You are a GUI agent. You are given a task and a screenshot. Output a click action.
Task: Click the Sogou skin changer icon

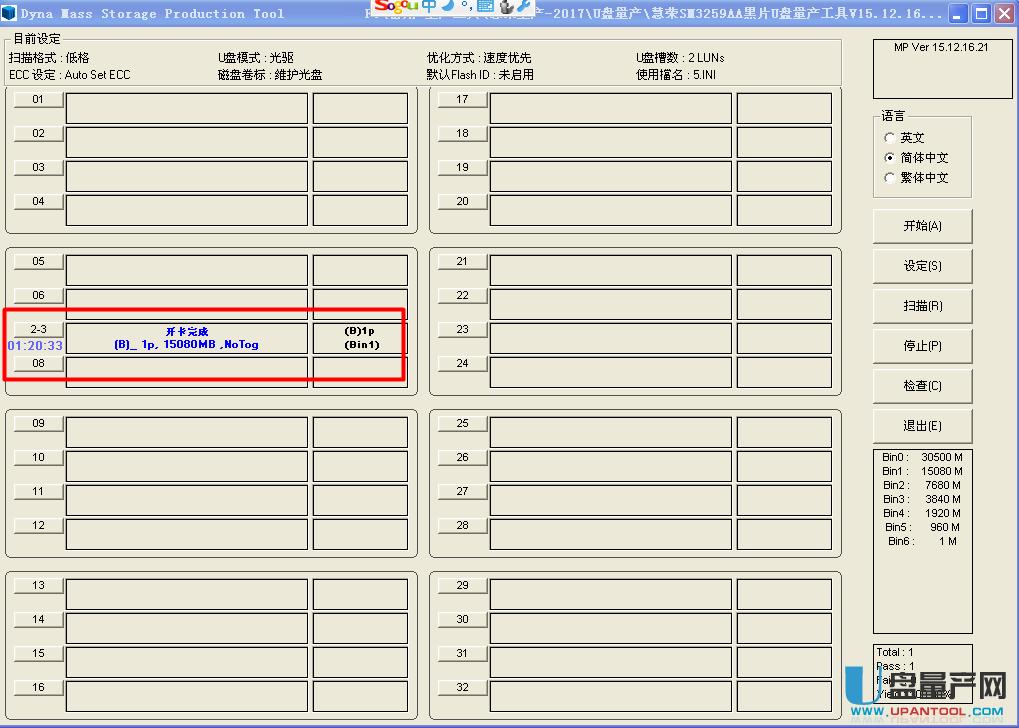point(505,8)
